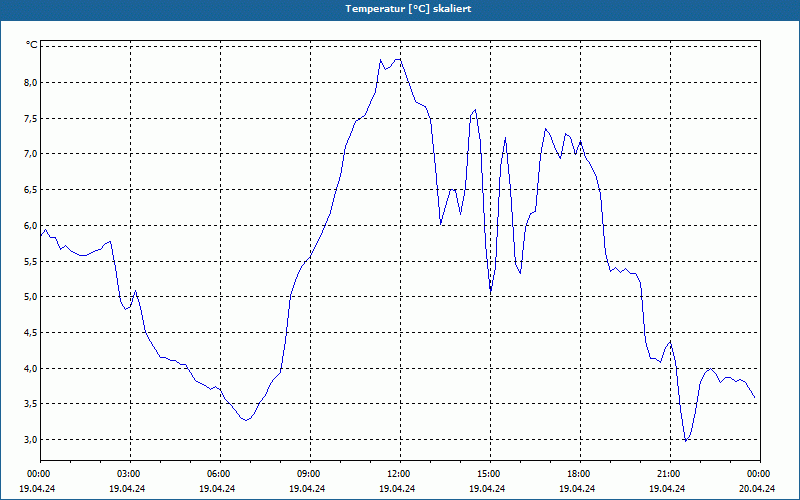
Task: Click the 12:00 time axis label
Action: pyautogui.click(x=397, y=474)
